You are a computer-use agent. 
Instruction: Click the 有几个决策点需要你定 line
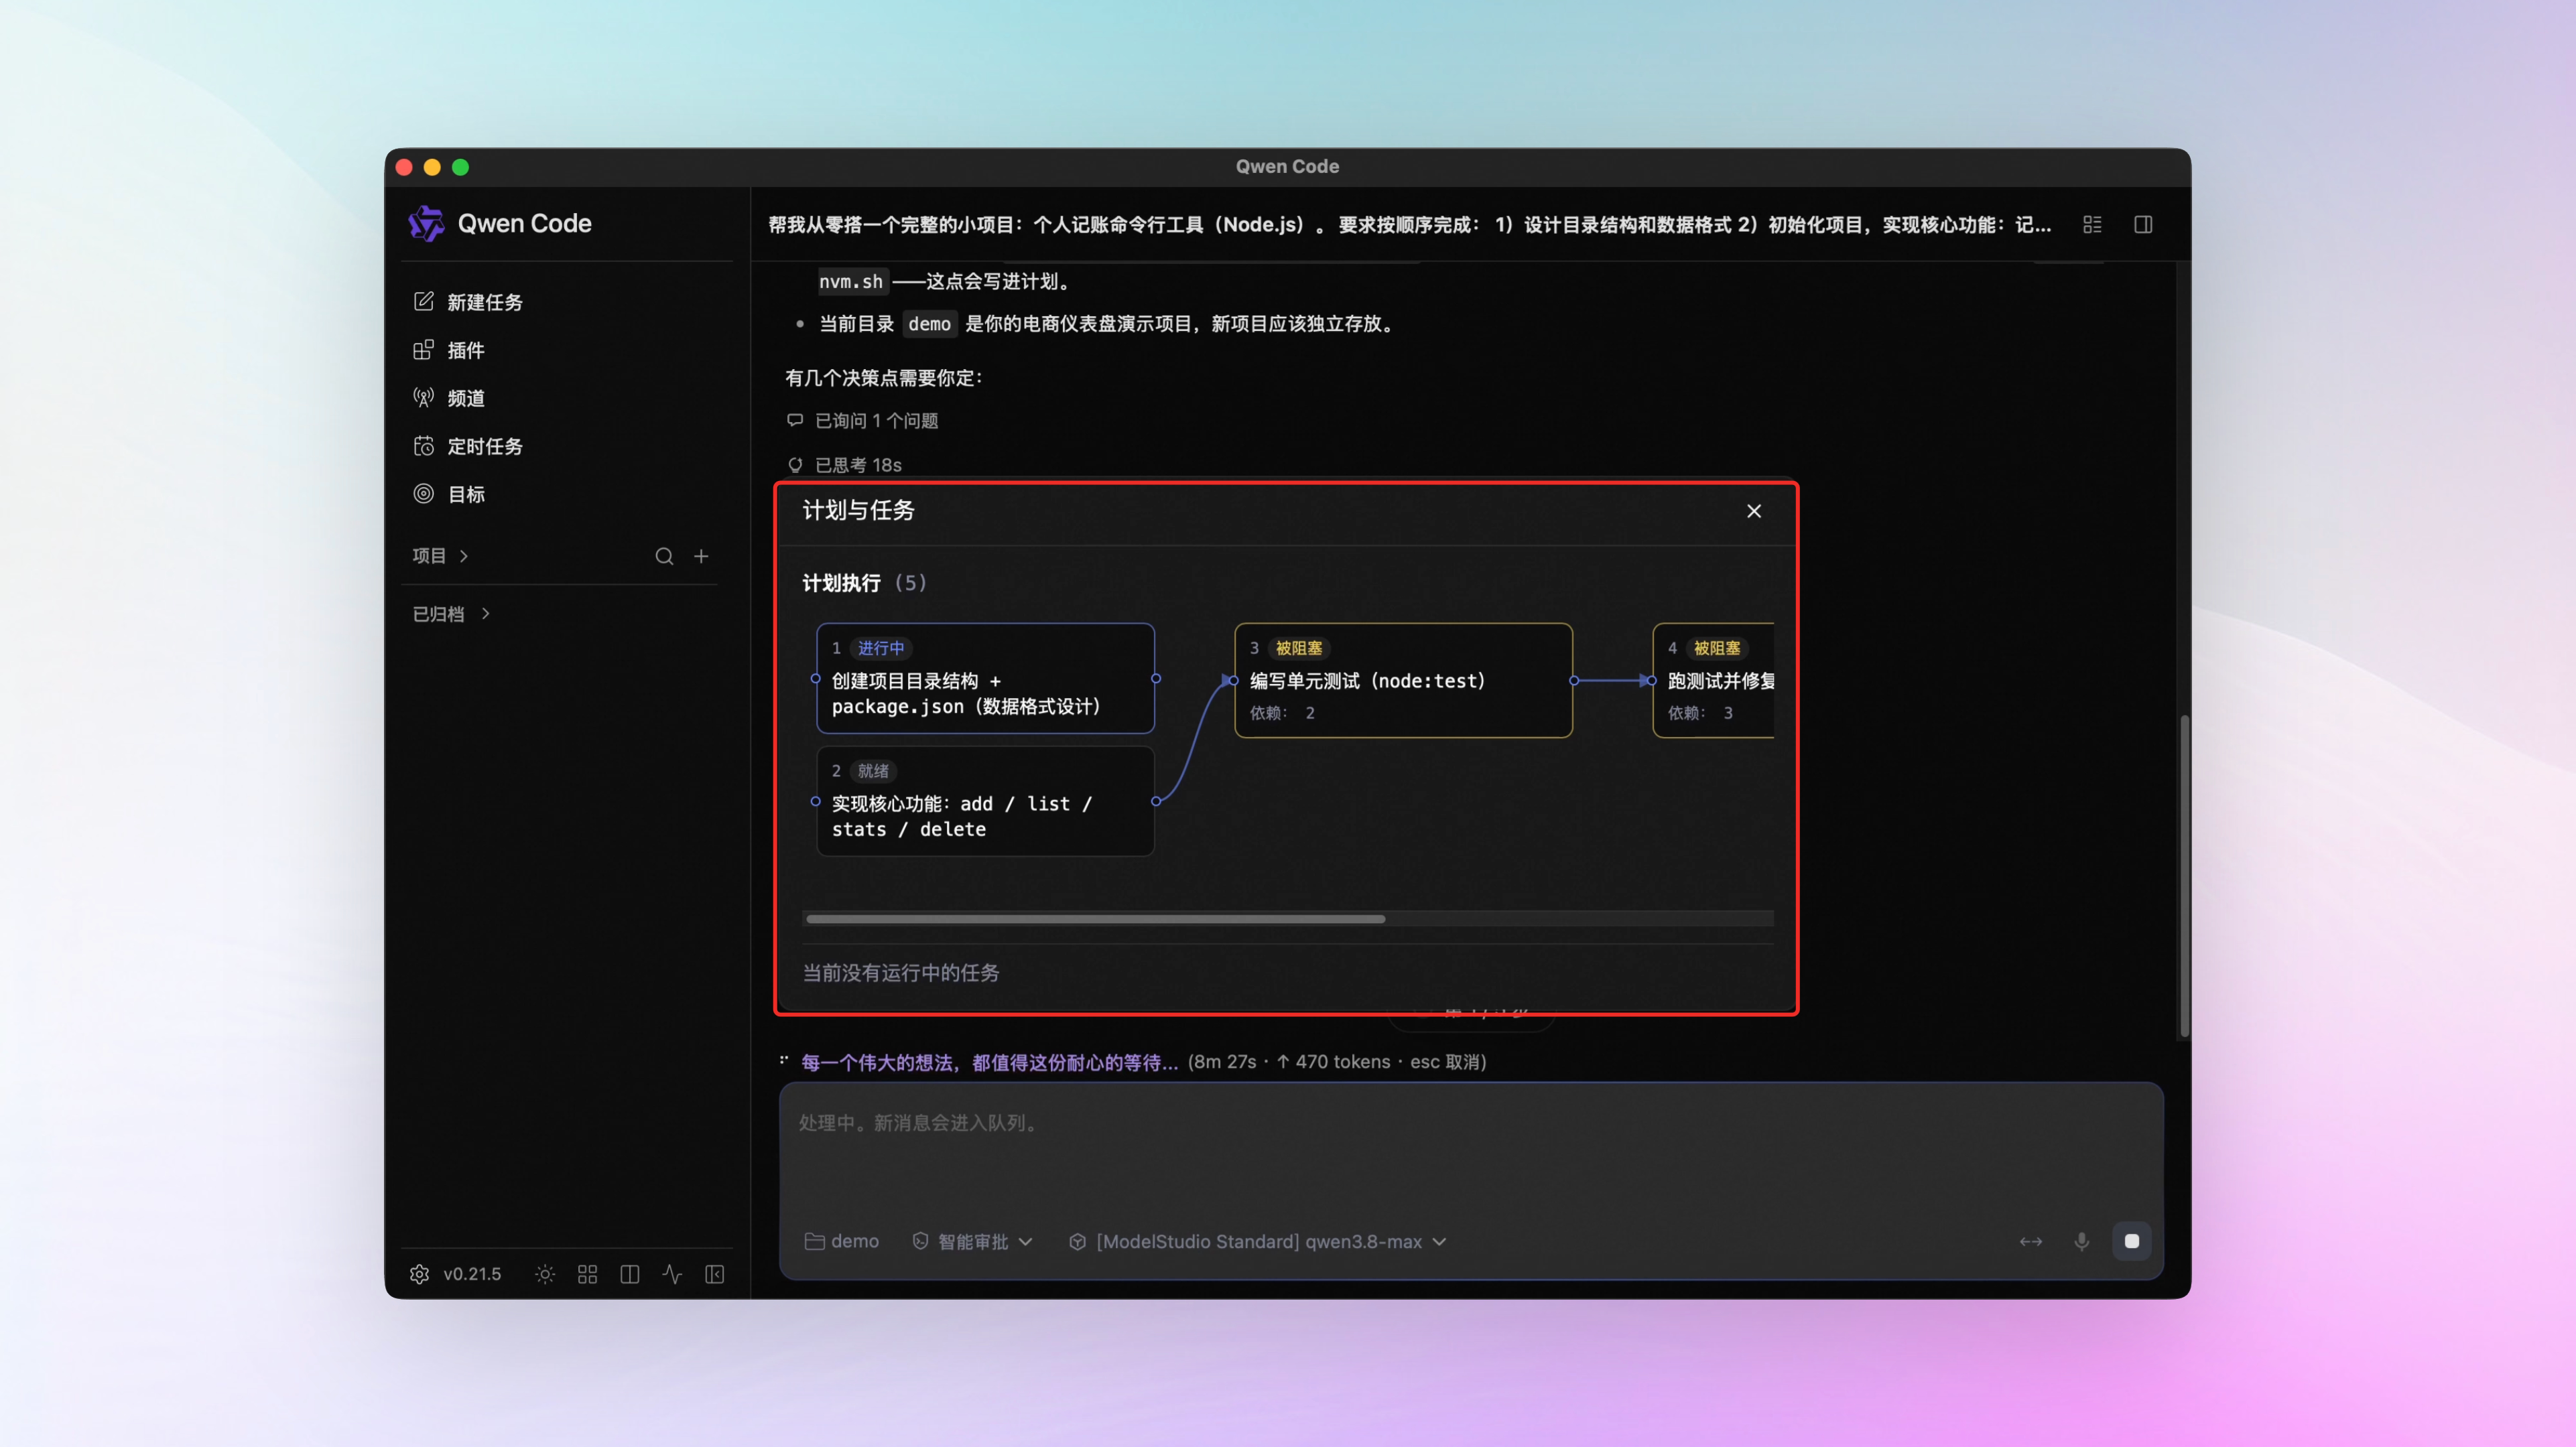point(884,378)
